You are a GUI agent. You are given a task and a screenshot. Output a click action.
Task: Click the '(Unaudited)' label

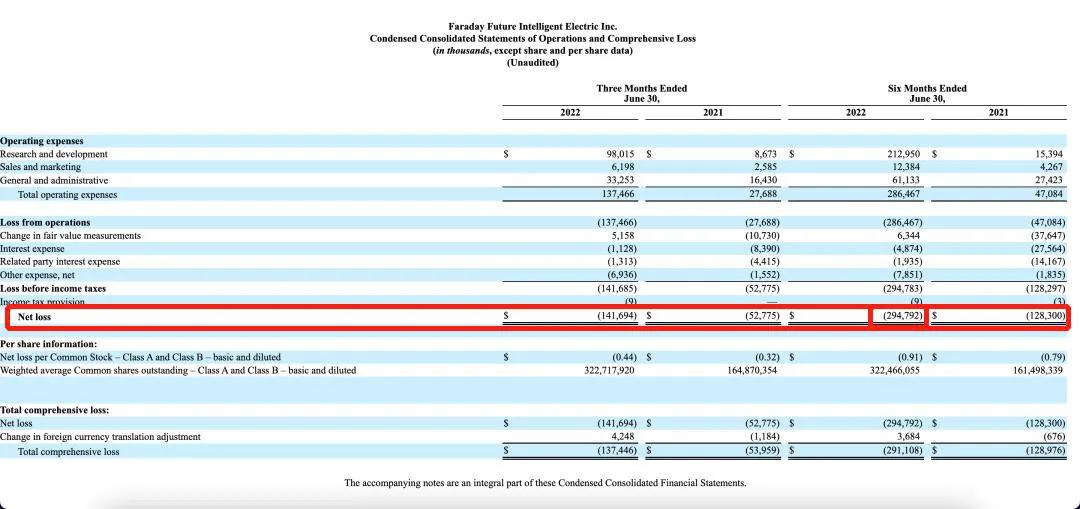click(x=532, y=63)
